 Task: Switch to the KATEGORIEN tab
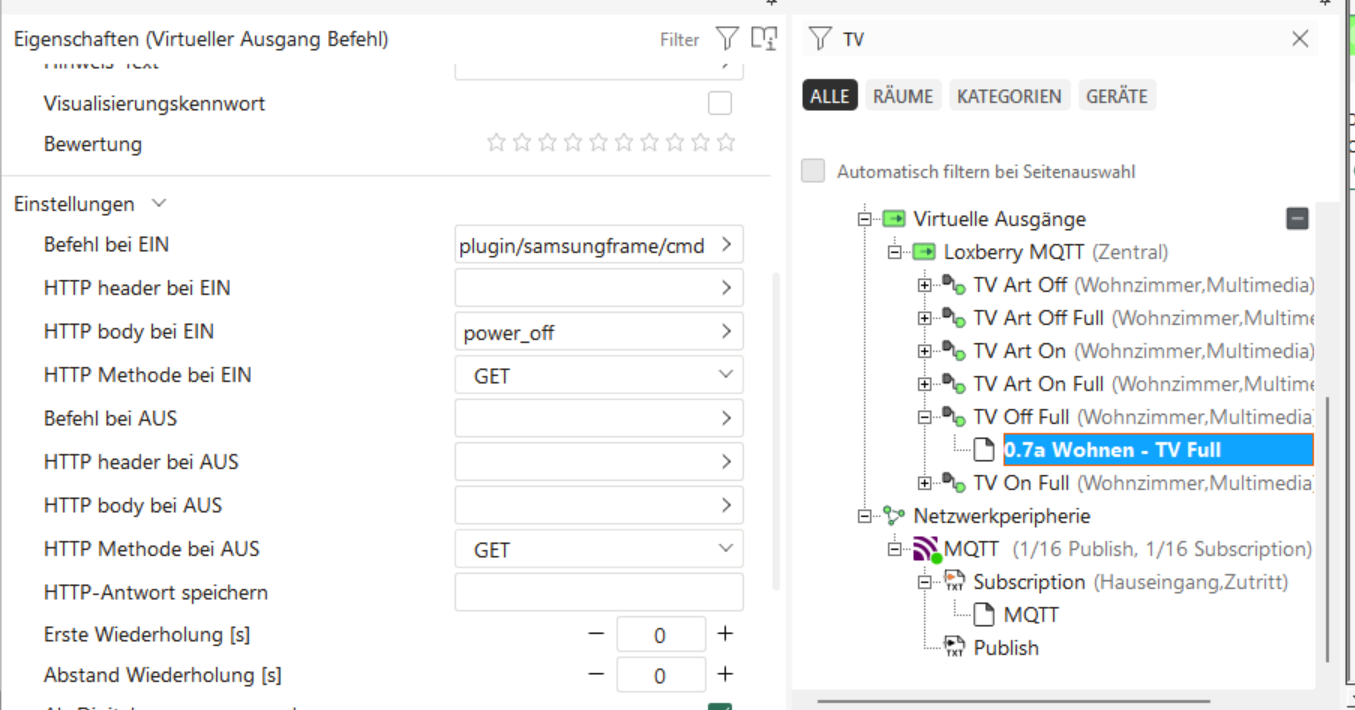[1009, 96]
